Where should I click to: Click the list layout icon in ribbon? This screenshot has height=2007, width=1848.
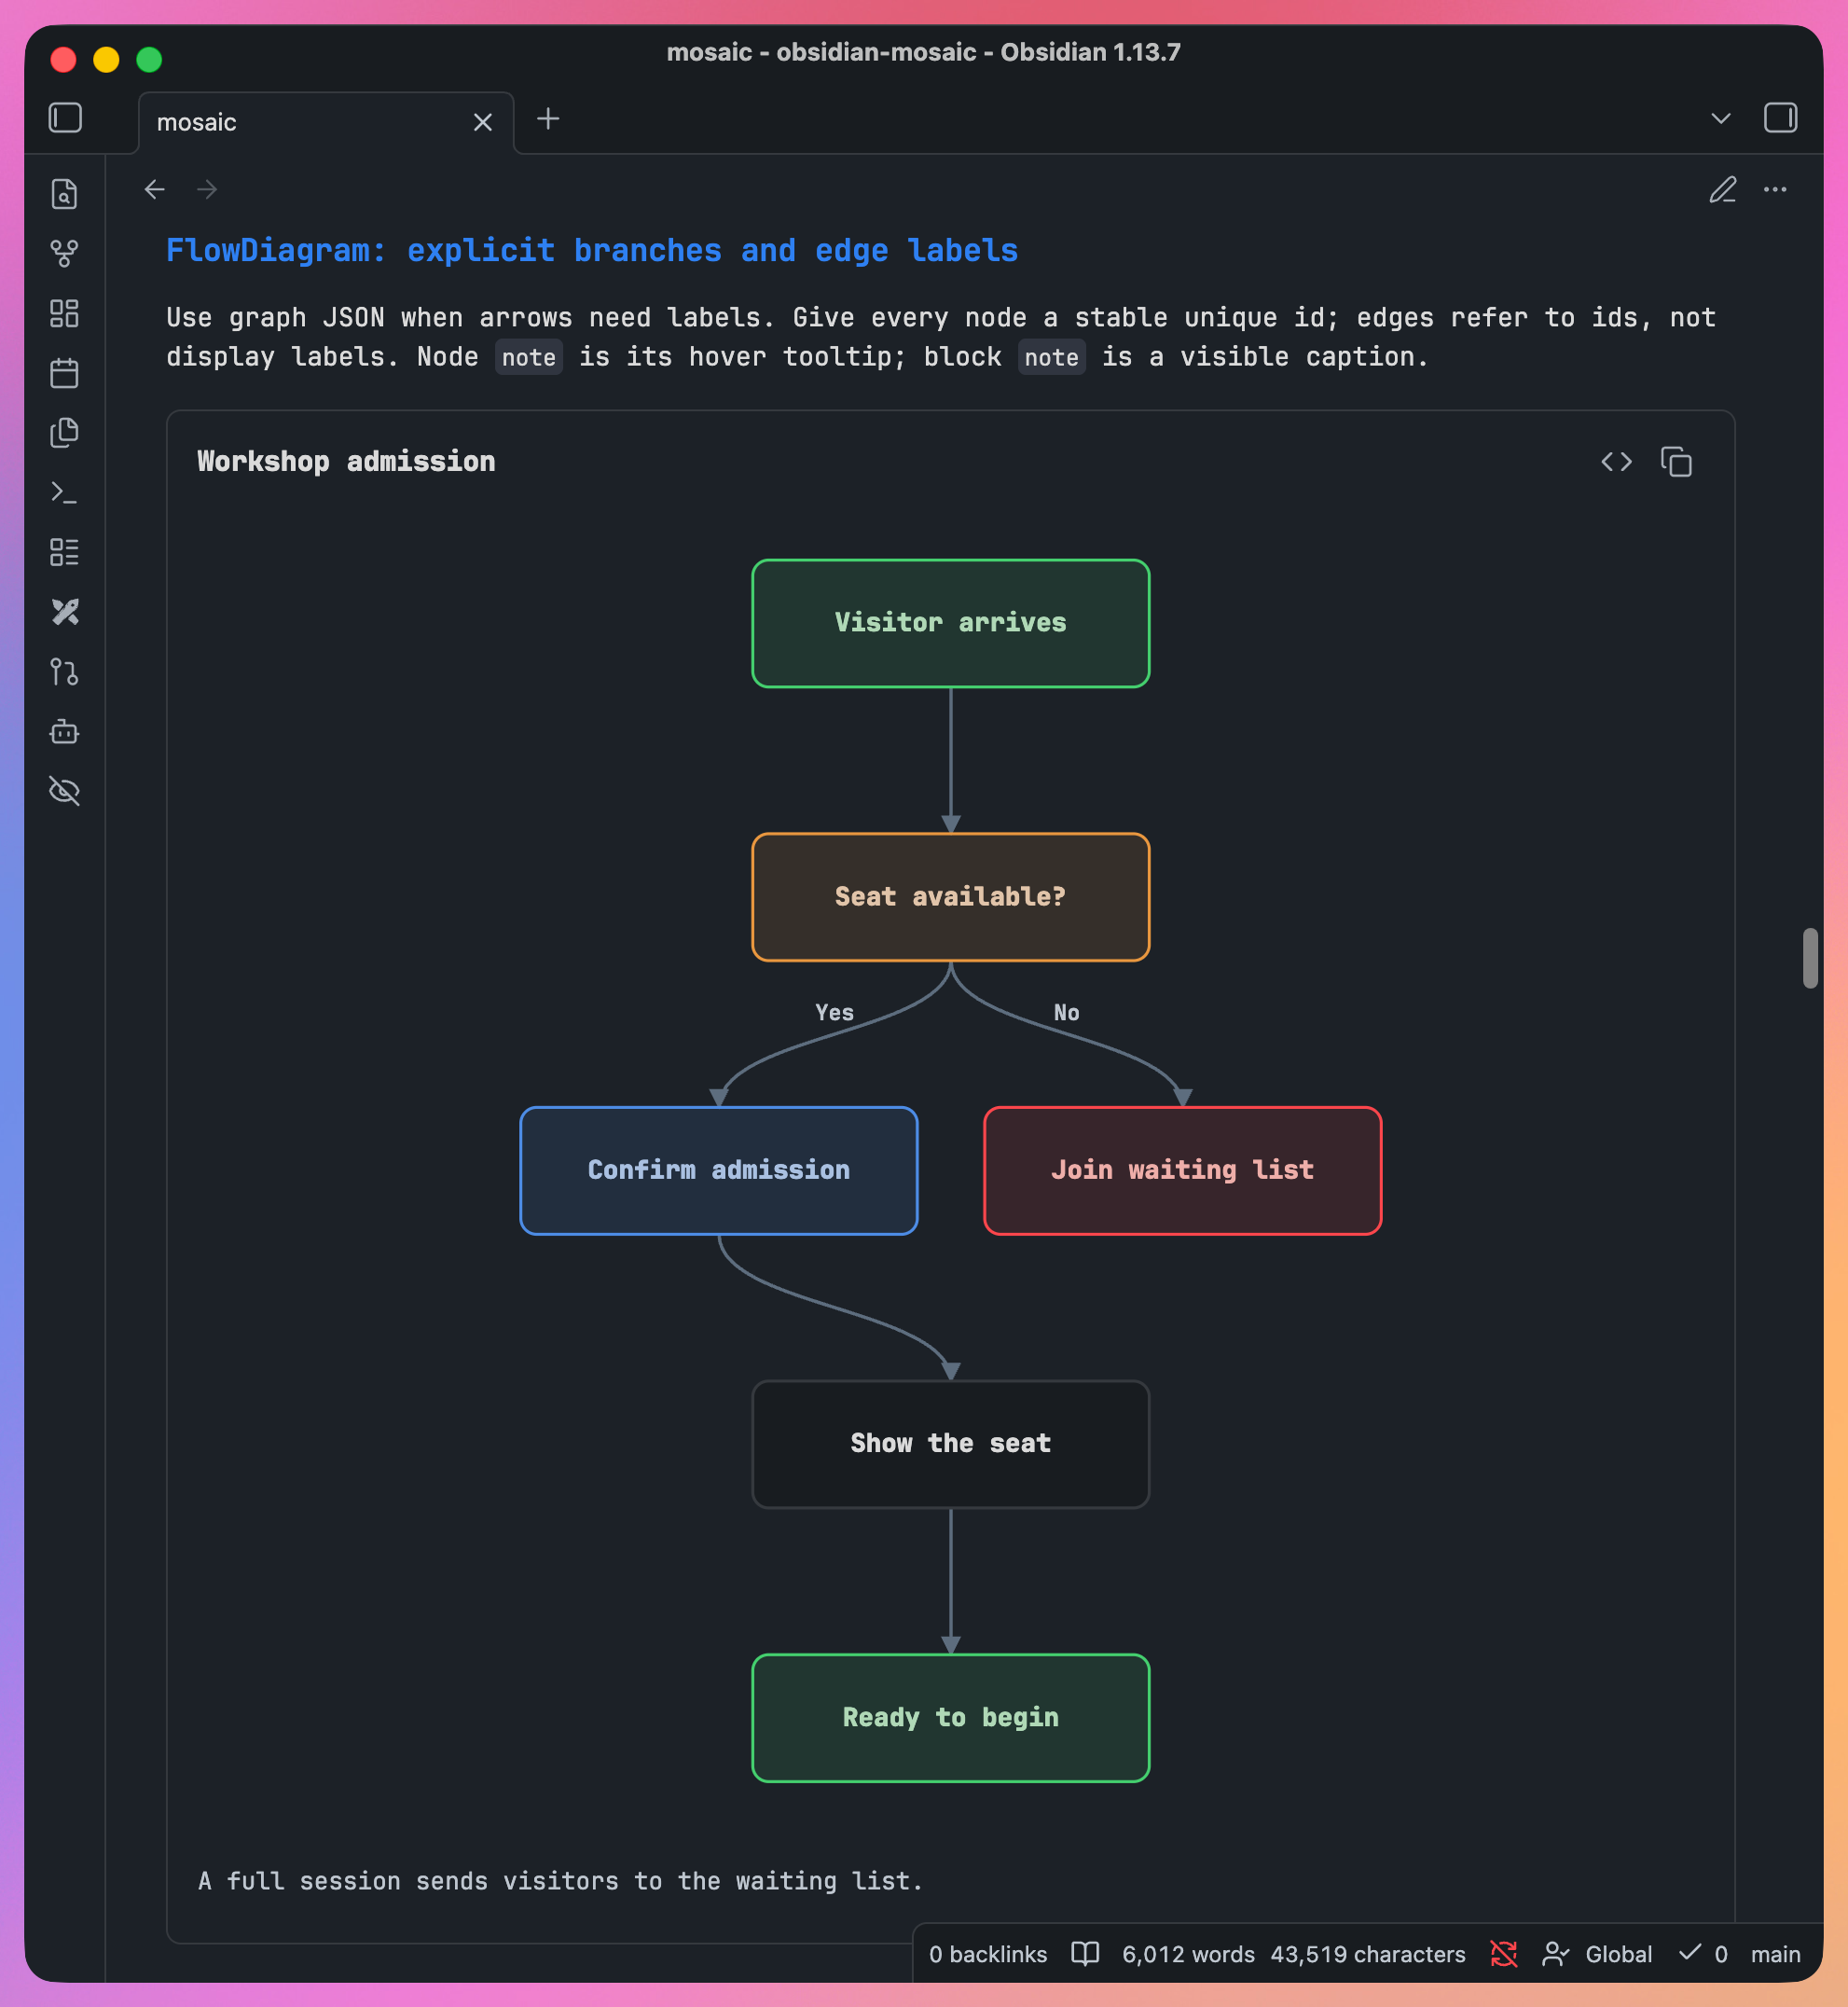coord(64,552)
